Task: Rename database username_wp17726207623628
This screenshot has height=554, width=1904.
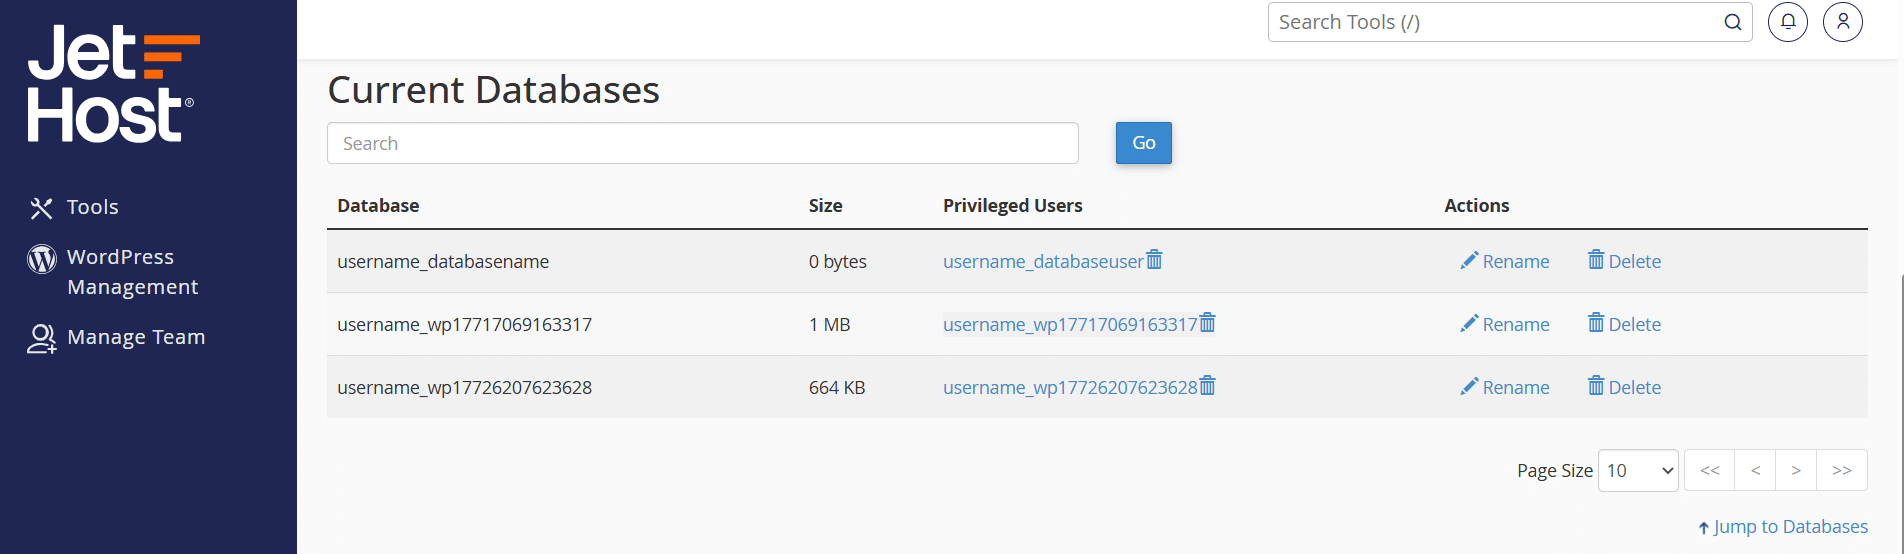Action: pyautogui.click(x=1505, y=387)
